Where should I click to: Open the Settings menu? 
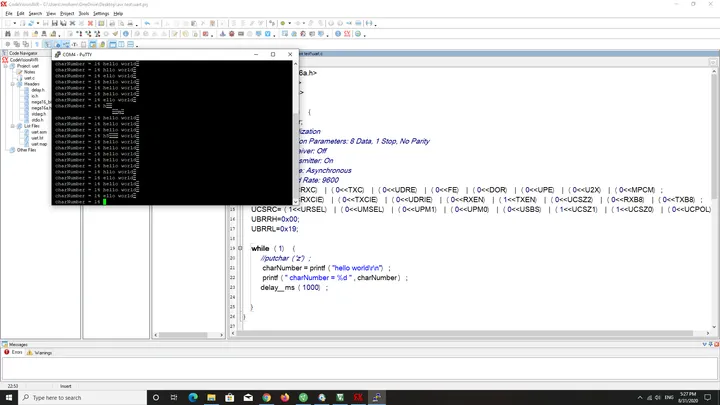101,13
